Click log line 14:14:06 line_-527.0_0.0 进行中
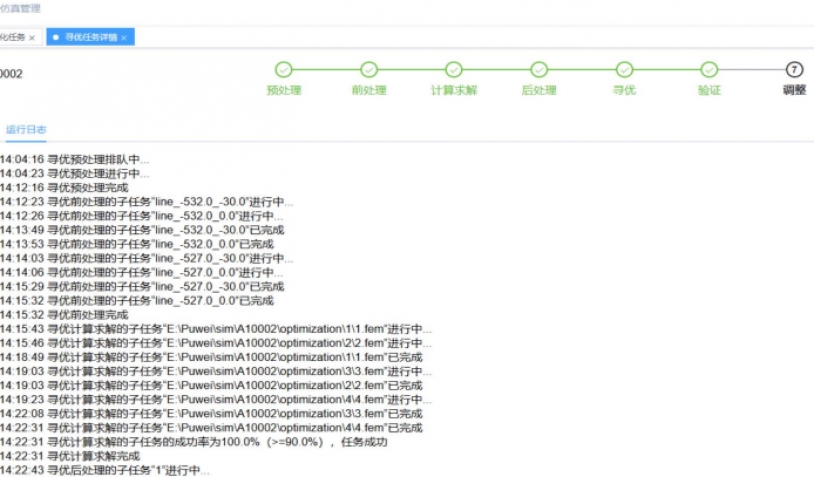Viewport: 814px width, 477px height. point(141,272)
